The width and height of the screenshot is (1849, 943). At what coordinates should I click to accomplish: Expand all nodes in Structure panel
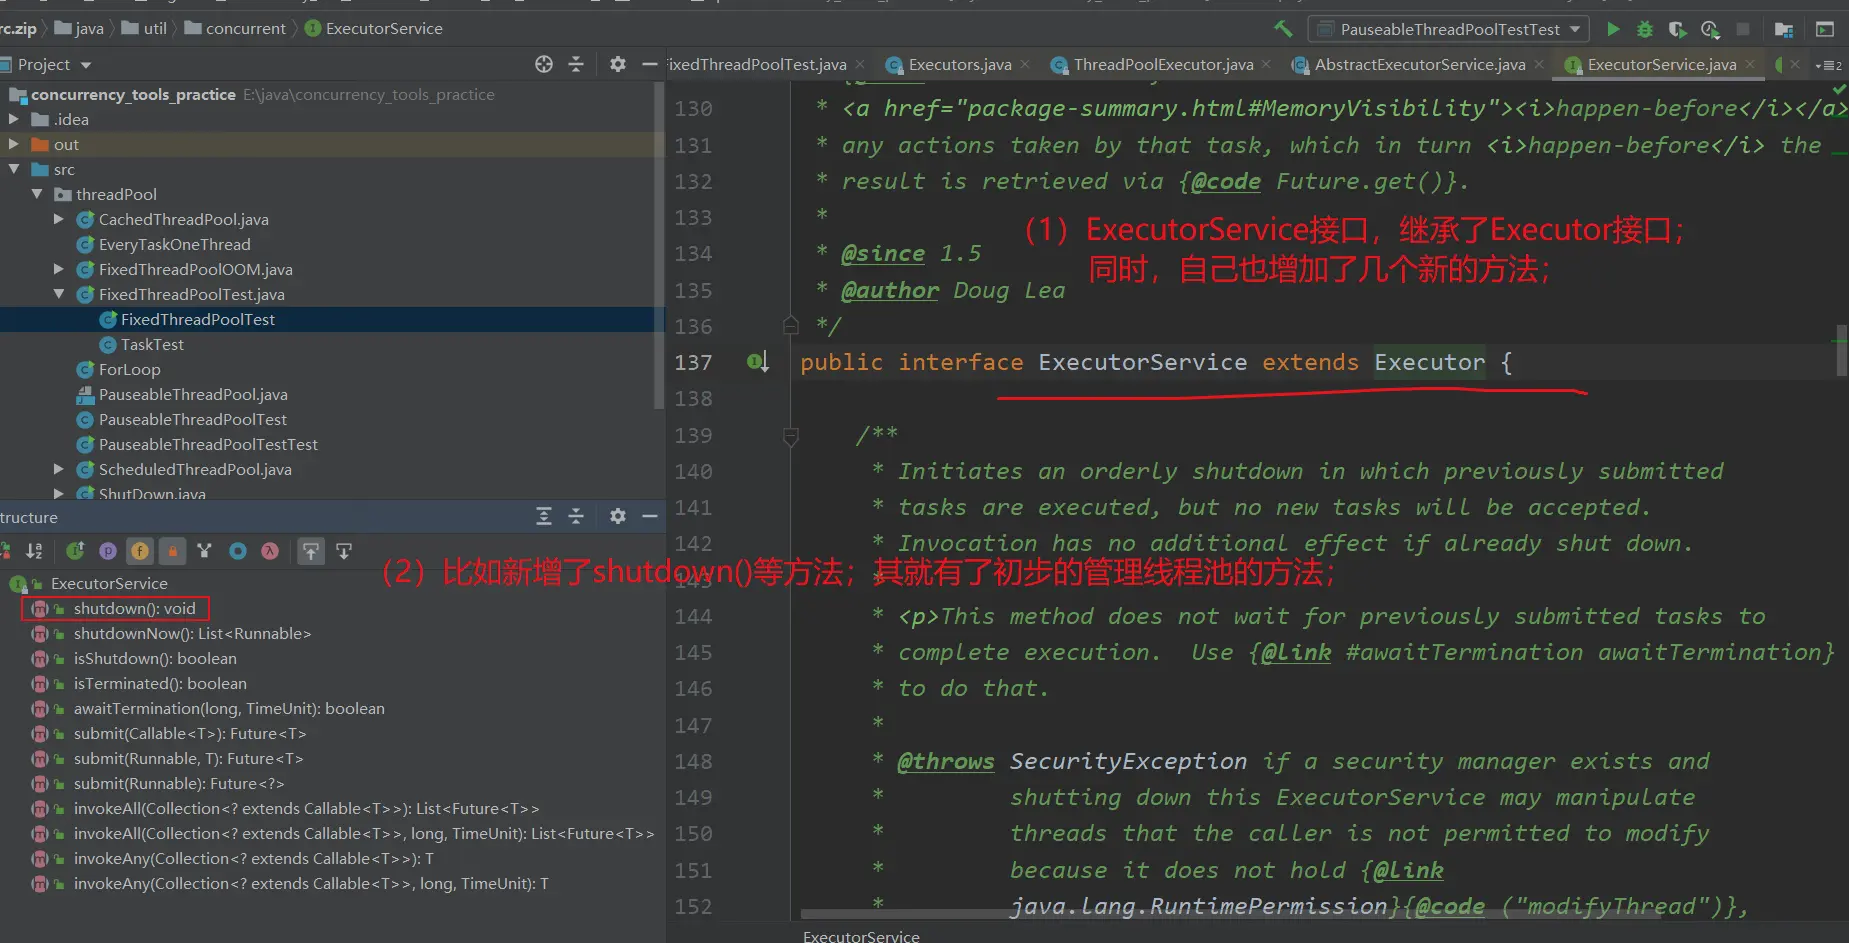pos(543,516)
